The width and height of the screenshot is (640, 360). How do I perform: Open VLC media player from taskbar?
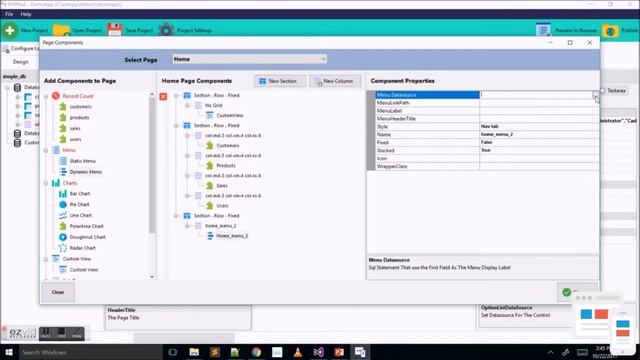tap(298, 352)
